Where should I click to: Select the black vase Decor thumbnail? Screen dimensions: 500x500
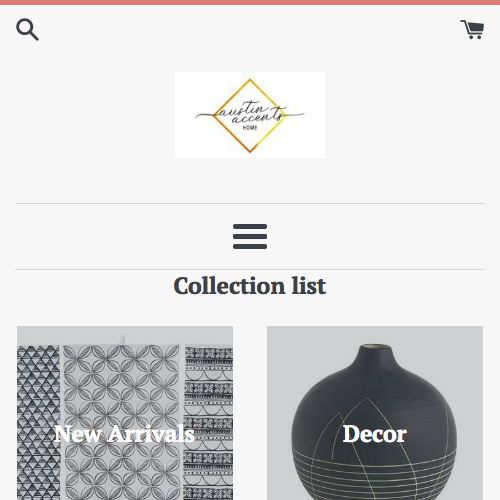pyautogui.click(x=375, y=413)
